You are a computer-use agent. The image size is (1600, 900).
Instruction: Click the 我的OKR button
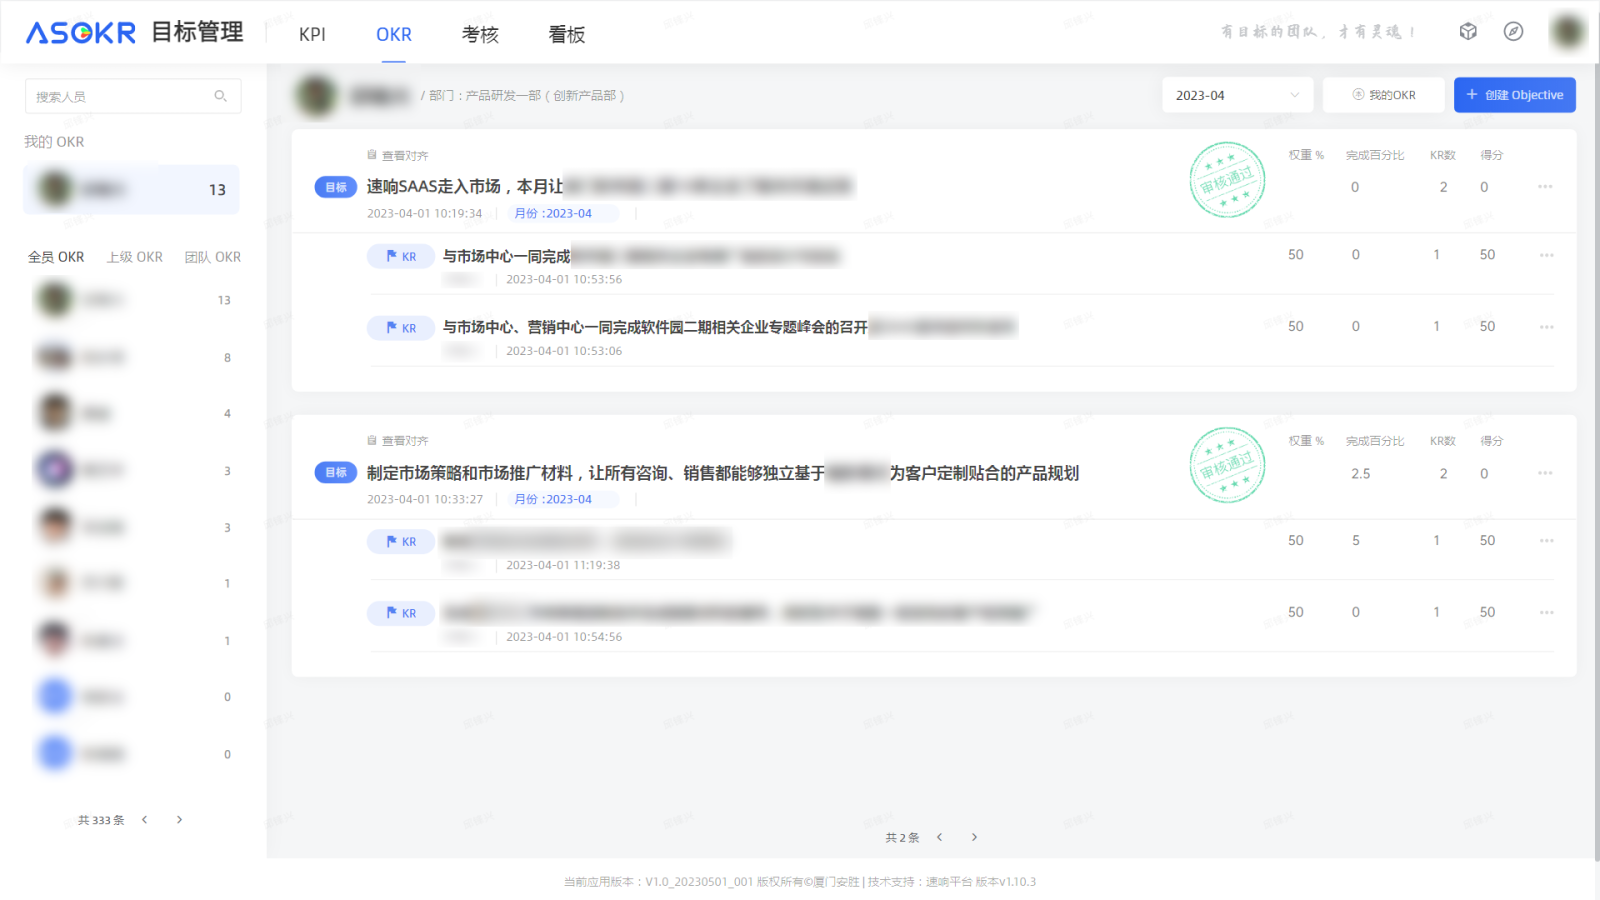[x=1383, y=95]
